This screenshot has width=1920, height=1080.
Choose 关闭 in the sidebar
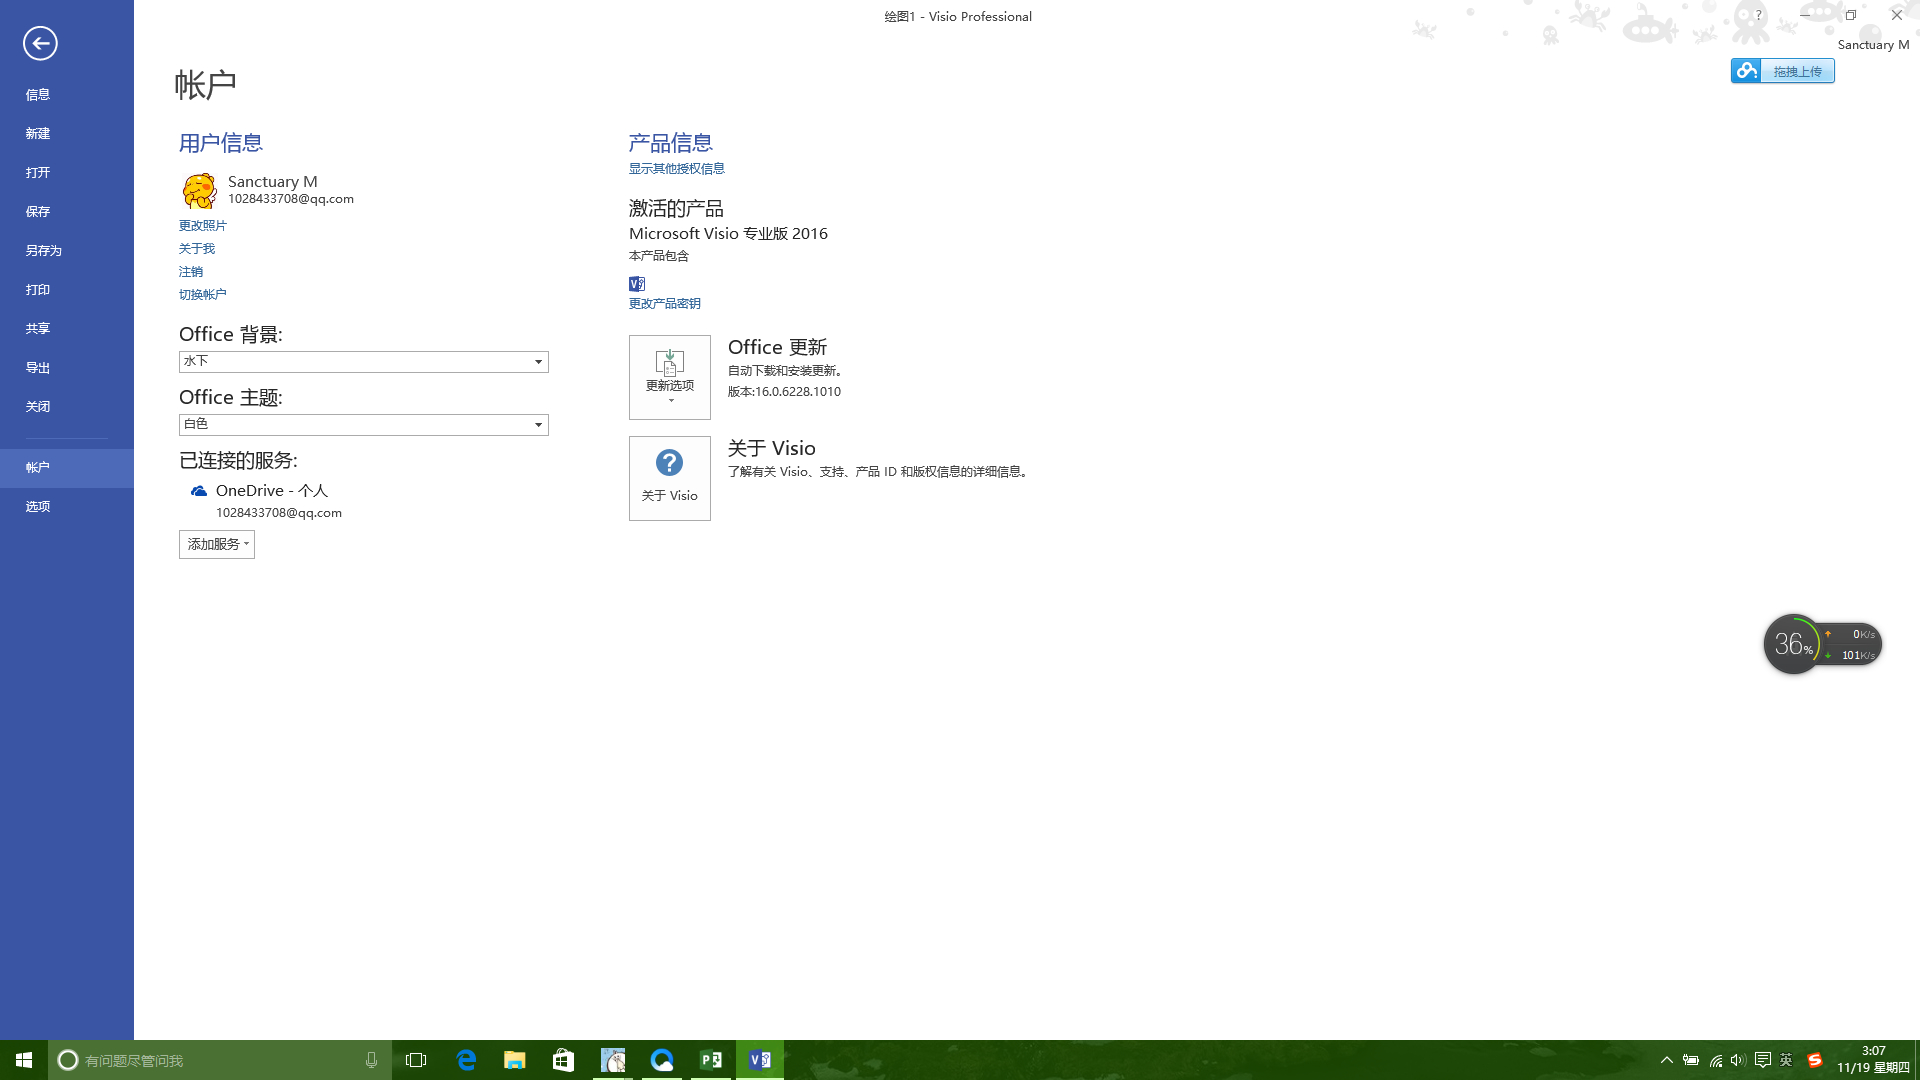(x=67, y=407)
